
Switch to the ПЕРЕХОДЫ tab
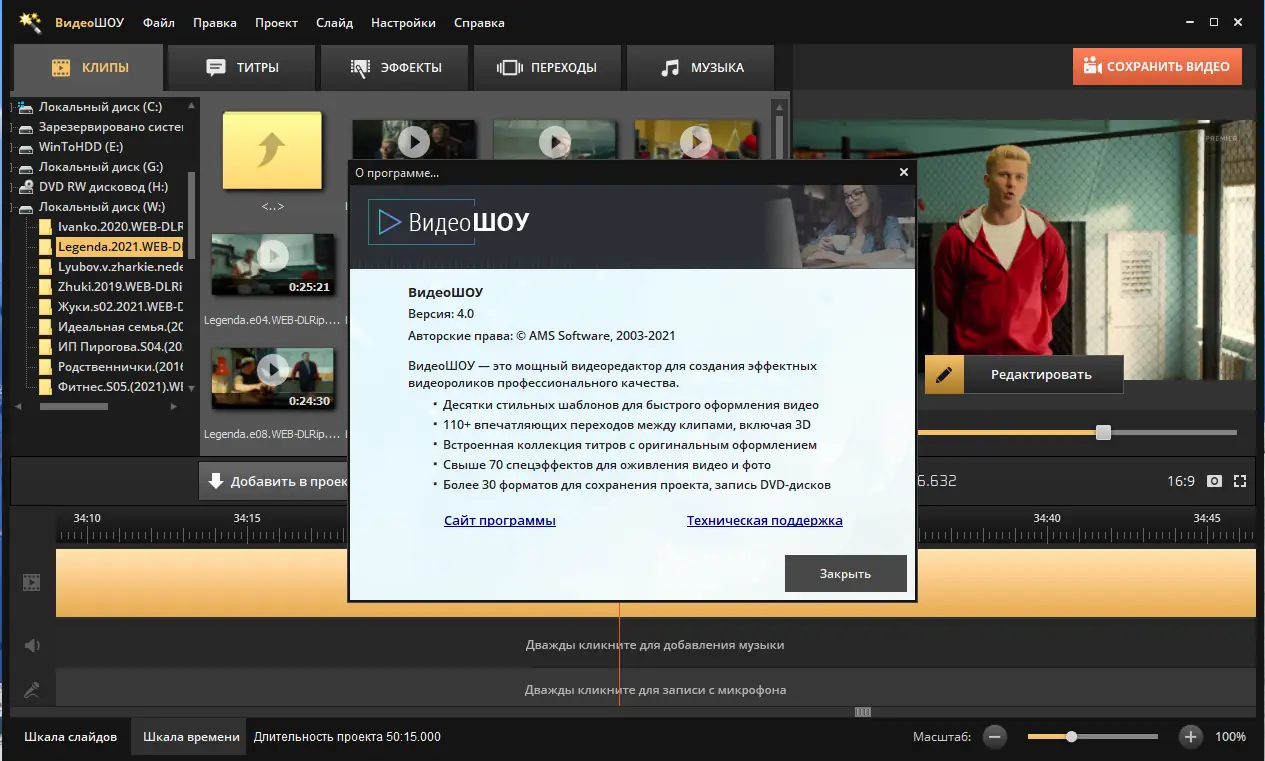(x=547, y=67)
